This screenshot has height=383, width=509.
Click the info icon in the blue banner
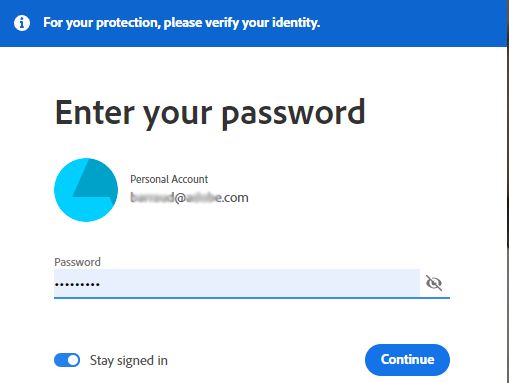pos(22,23)
